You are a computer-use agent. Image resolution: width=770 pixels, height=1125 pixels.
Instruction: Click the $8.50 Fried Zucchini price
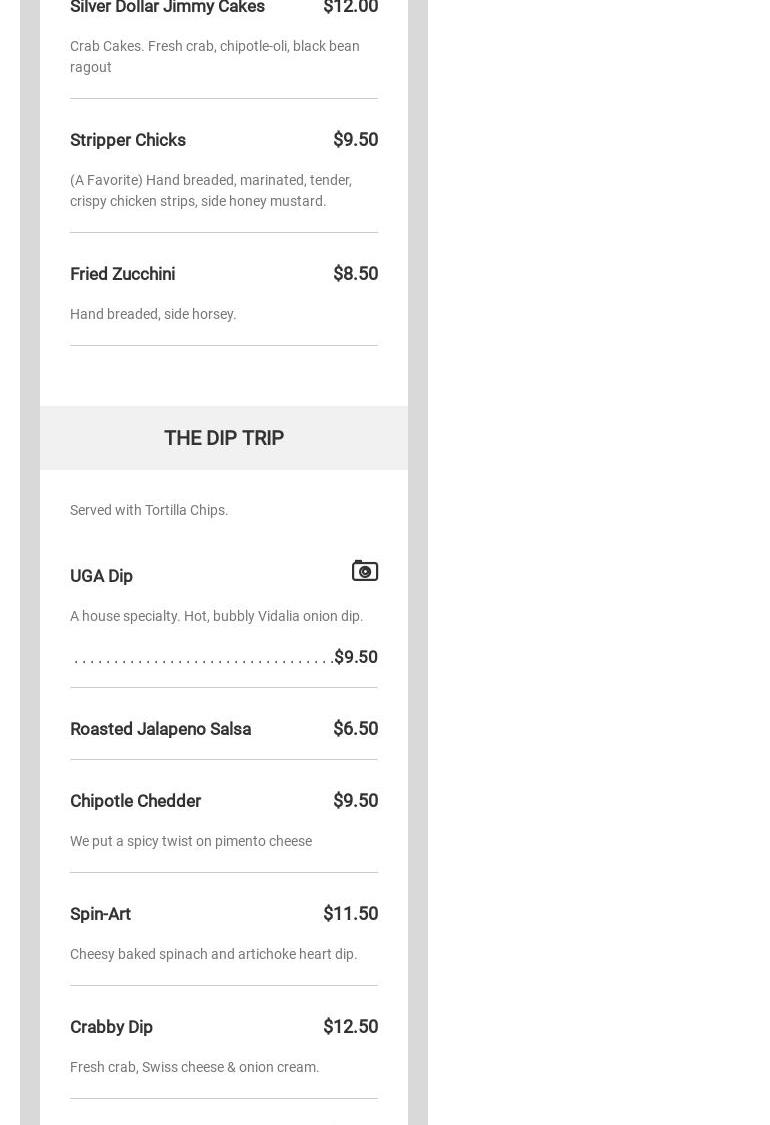coord(355,274)
